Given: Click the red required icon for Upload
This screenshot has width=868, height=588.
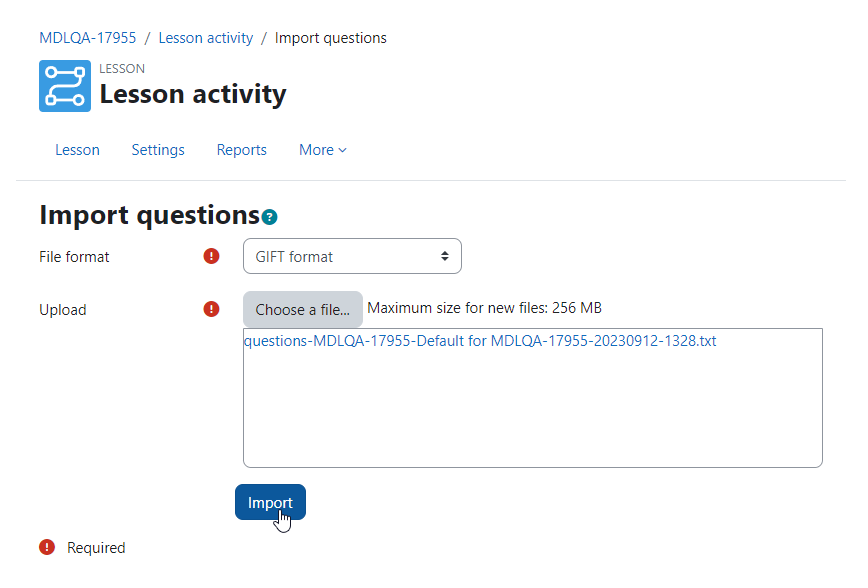Looking at the screenshot, I should (211, 309).
